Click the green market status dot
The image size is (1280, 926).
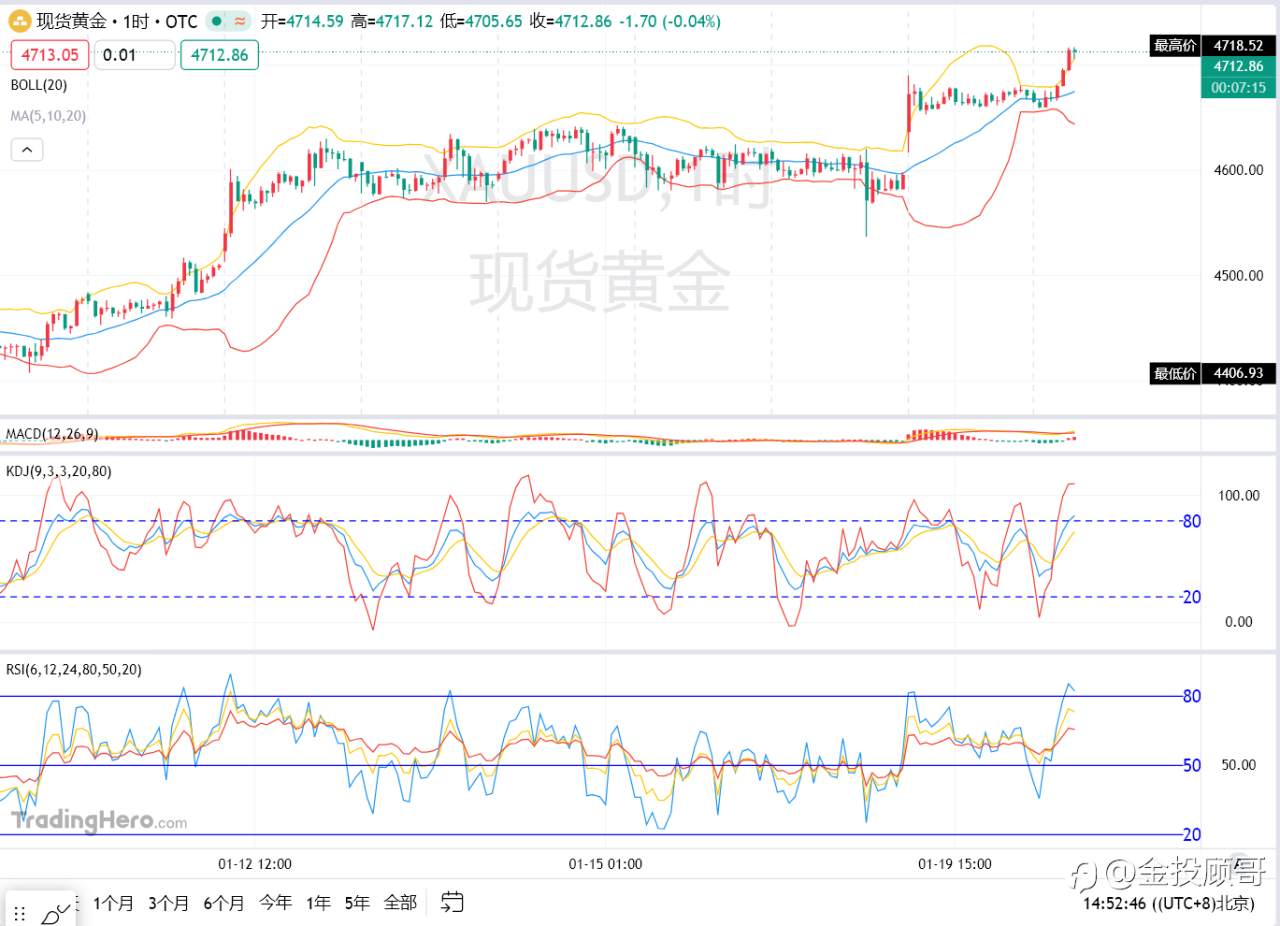pyautogui.click(x=217, y=20)
